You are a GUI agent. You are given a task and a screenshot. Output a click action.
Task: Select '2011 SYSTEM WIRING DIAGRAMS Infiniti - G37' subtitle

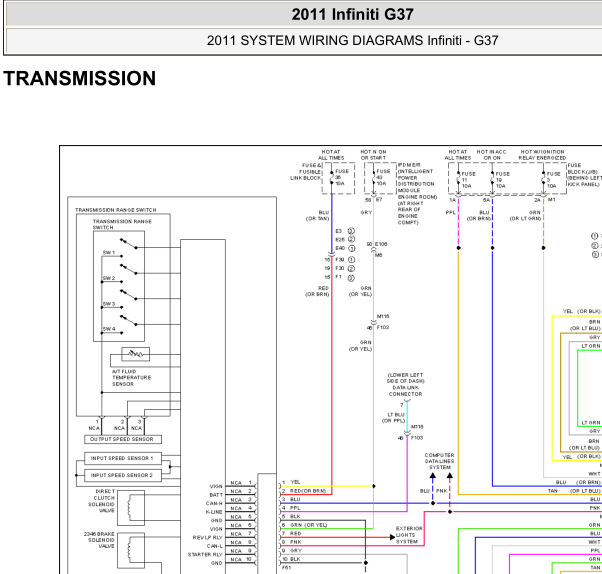pyautogui.click(x=352, y=40)
